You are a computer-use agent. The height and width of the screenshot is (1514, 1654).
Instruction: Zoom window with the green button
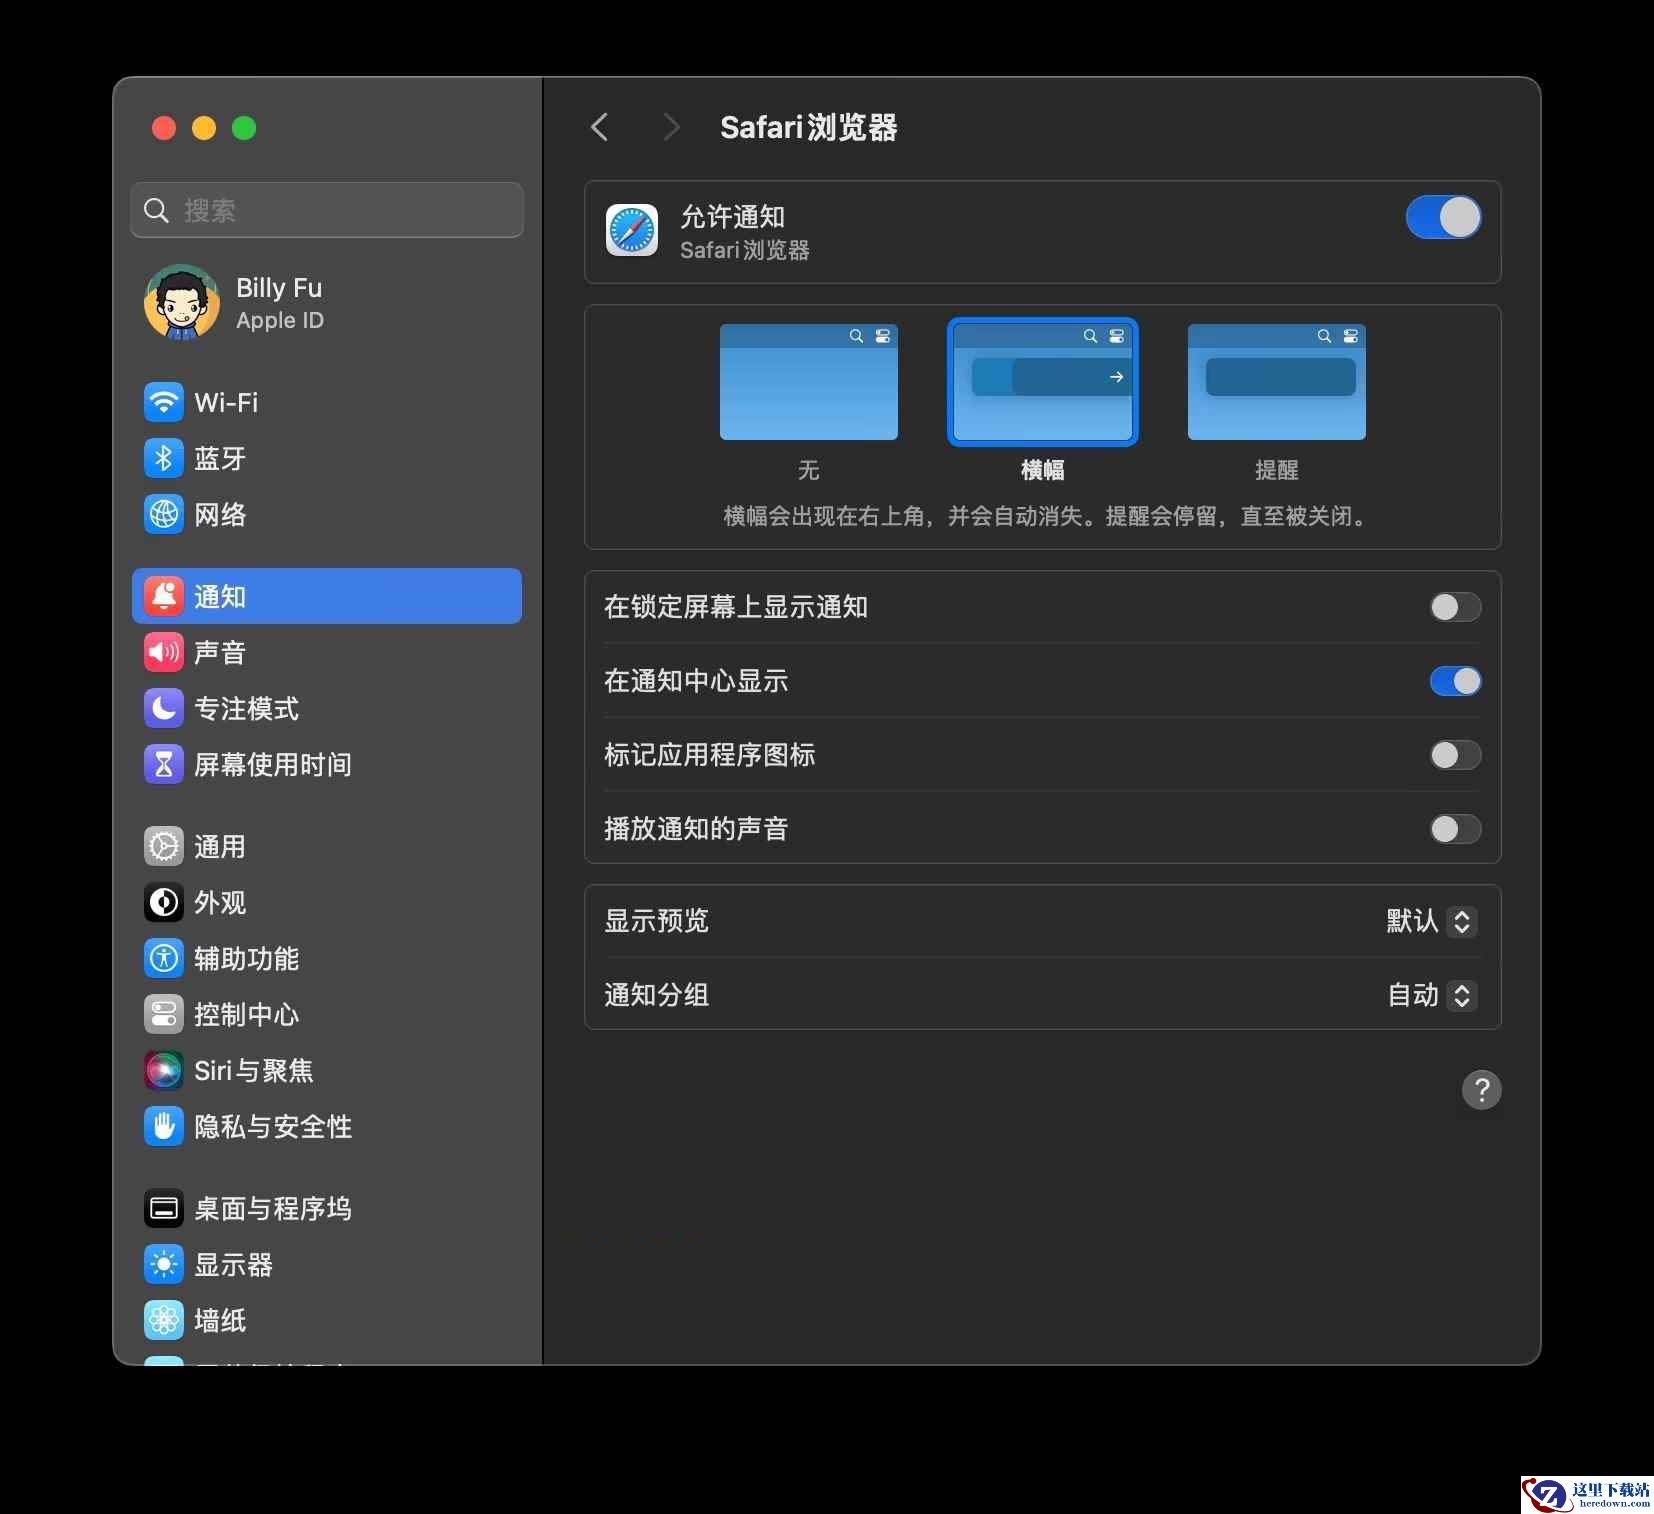coord(244,128)
